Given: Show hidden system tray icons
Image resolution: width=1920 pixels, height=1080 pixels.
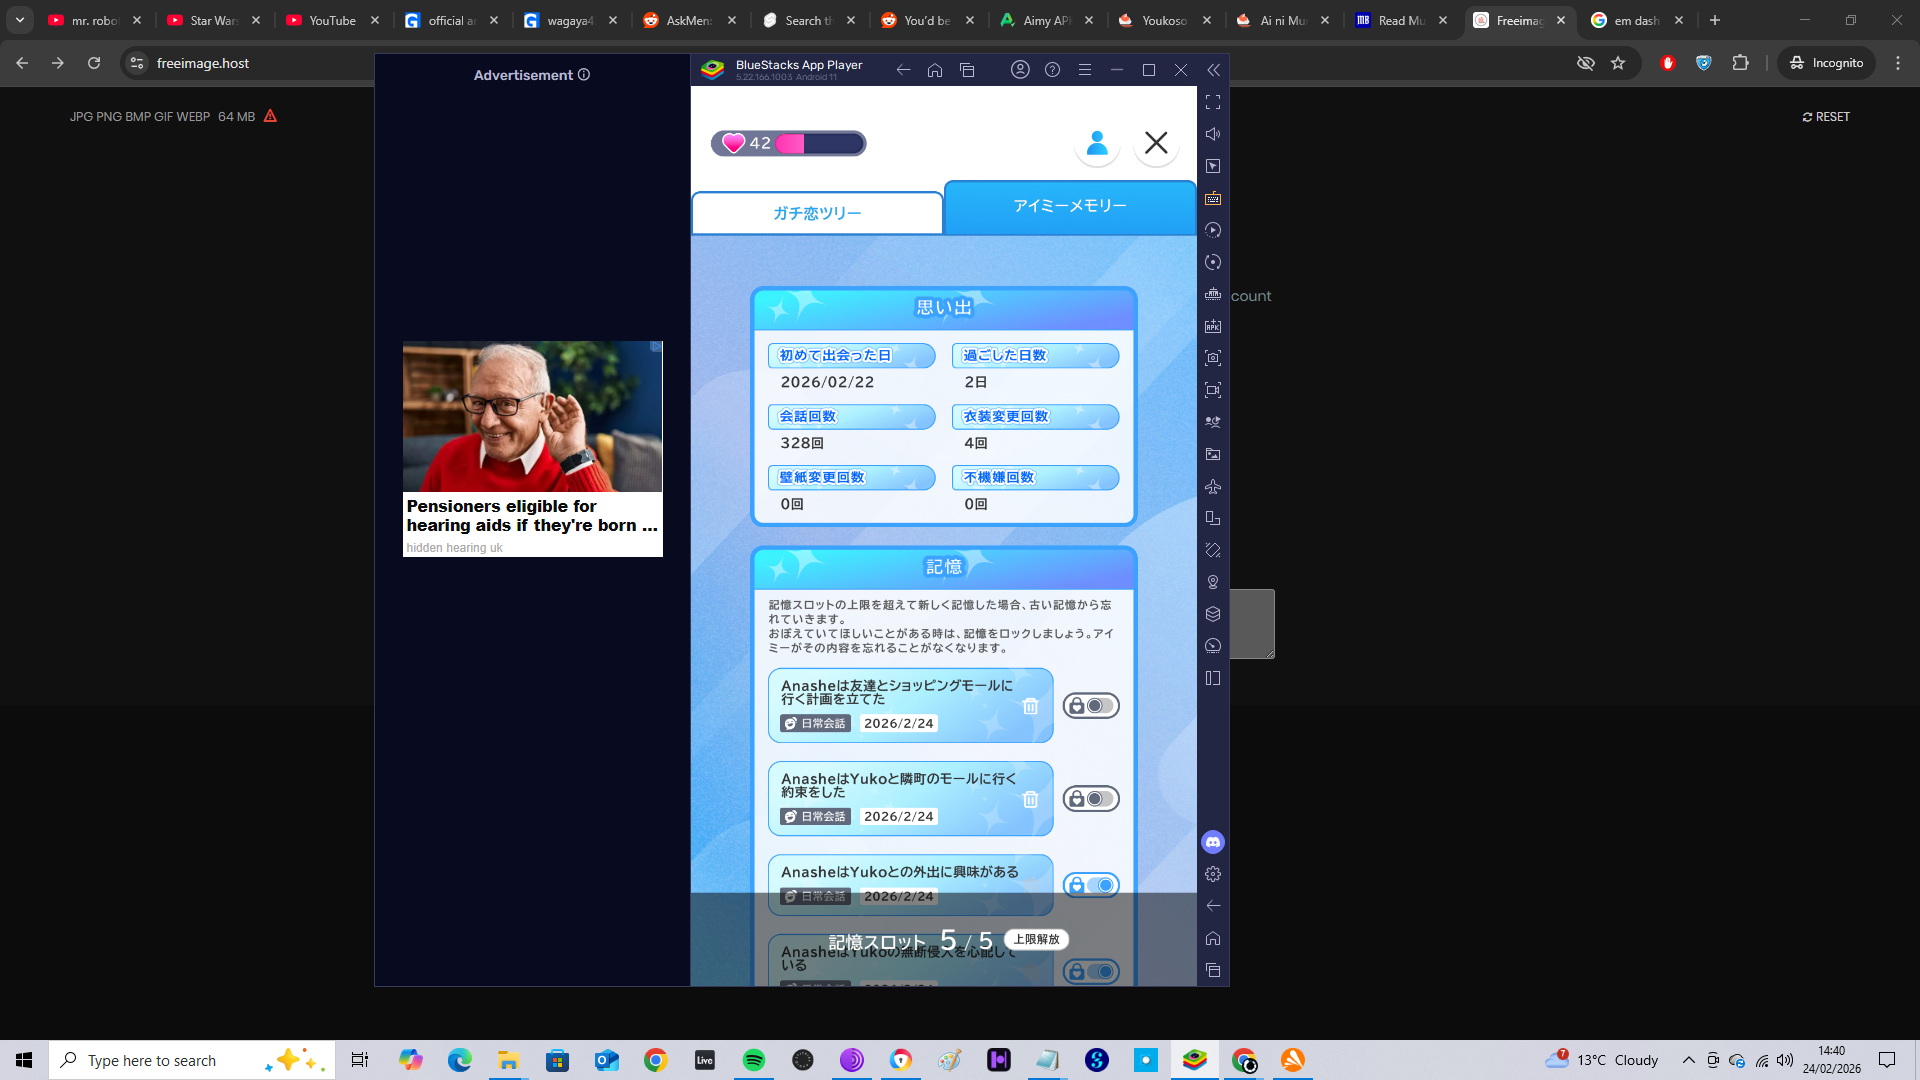Looking at the screenshot, I should [x=1688, y=1060].
